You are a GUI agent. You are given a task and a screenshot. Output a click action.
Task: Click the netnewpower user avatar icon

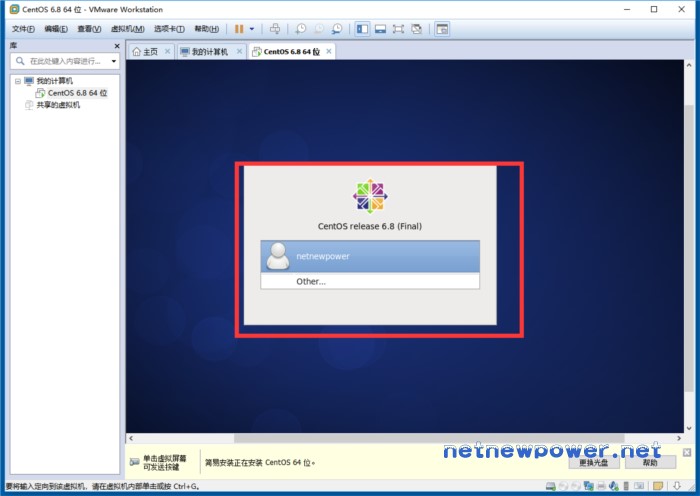pos(278,256)
